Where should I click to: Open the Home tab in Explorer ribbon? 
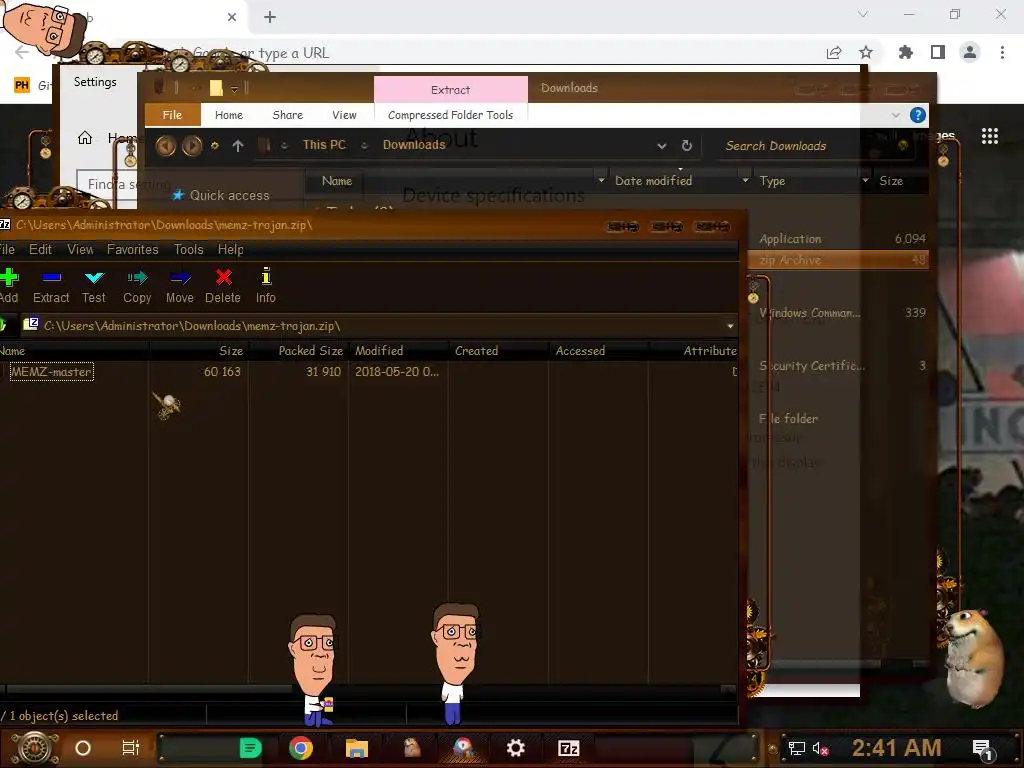(x=229, y=115)
